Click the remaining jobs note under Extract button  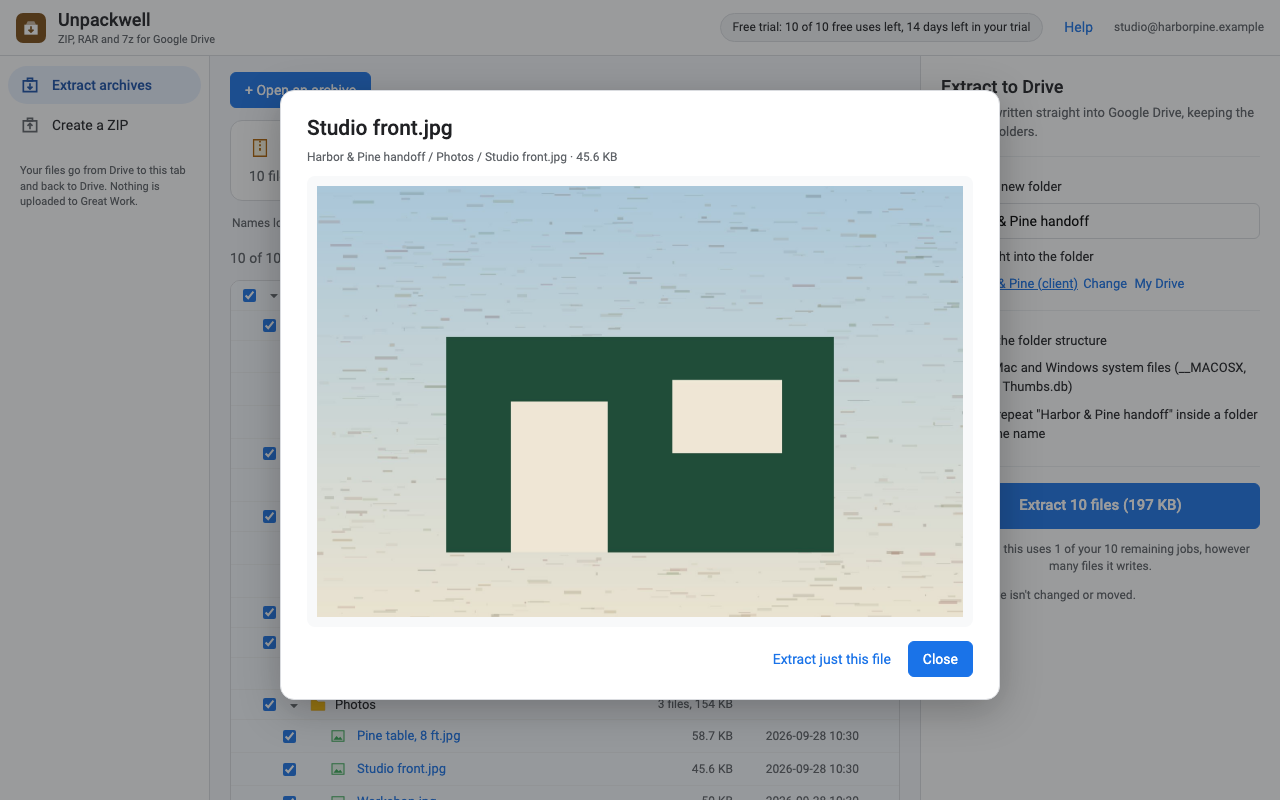click(x=1100, y=557)
